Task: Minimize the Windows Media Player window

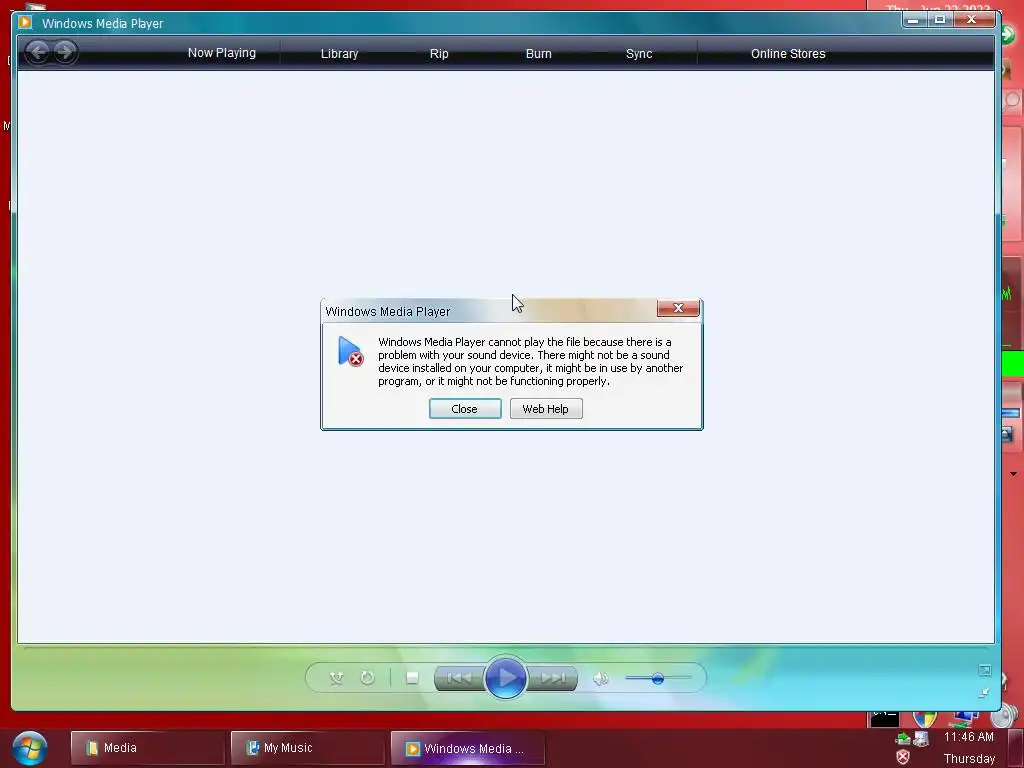Action: [x=914, y=20]
